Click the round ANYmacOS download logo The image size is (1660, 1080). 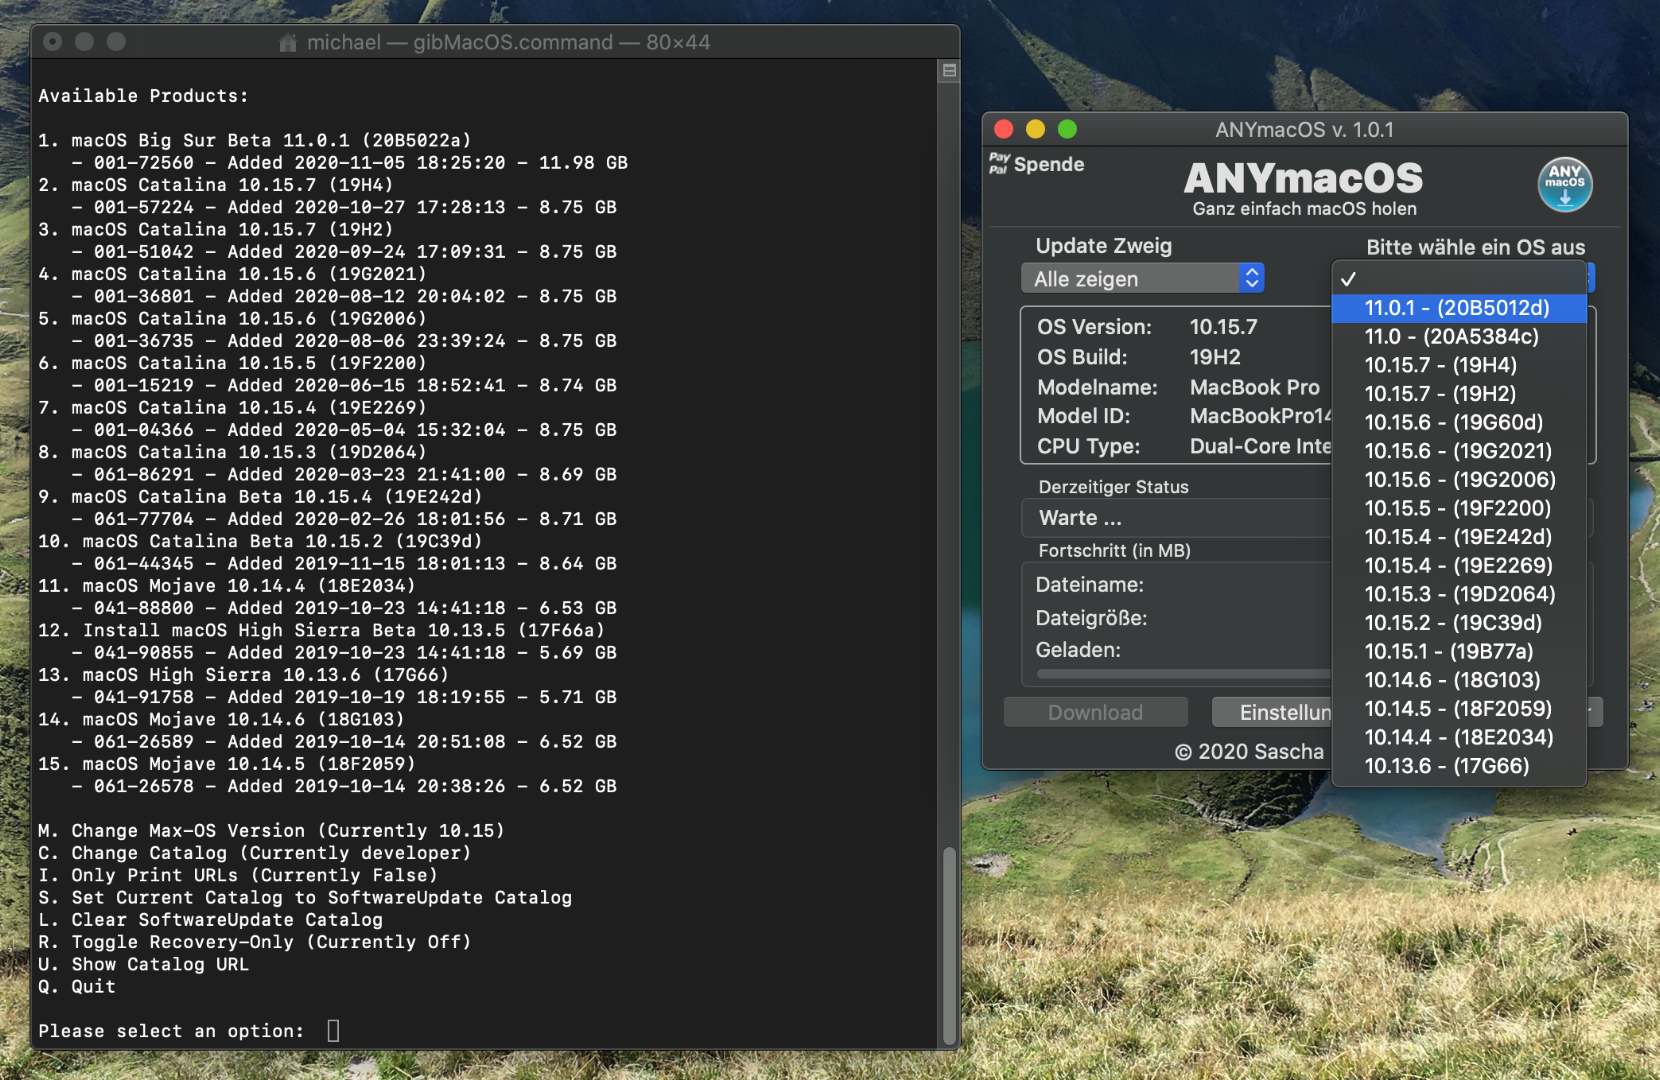[x=1564, y=184]
